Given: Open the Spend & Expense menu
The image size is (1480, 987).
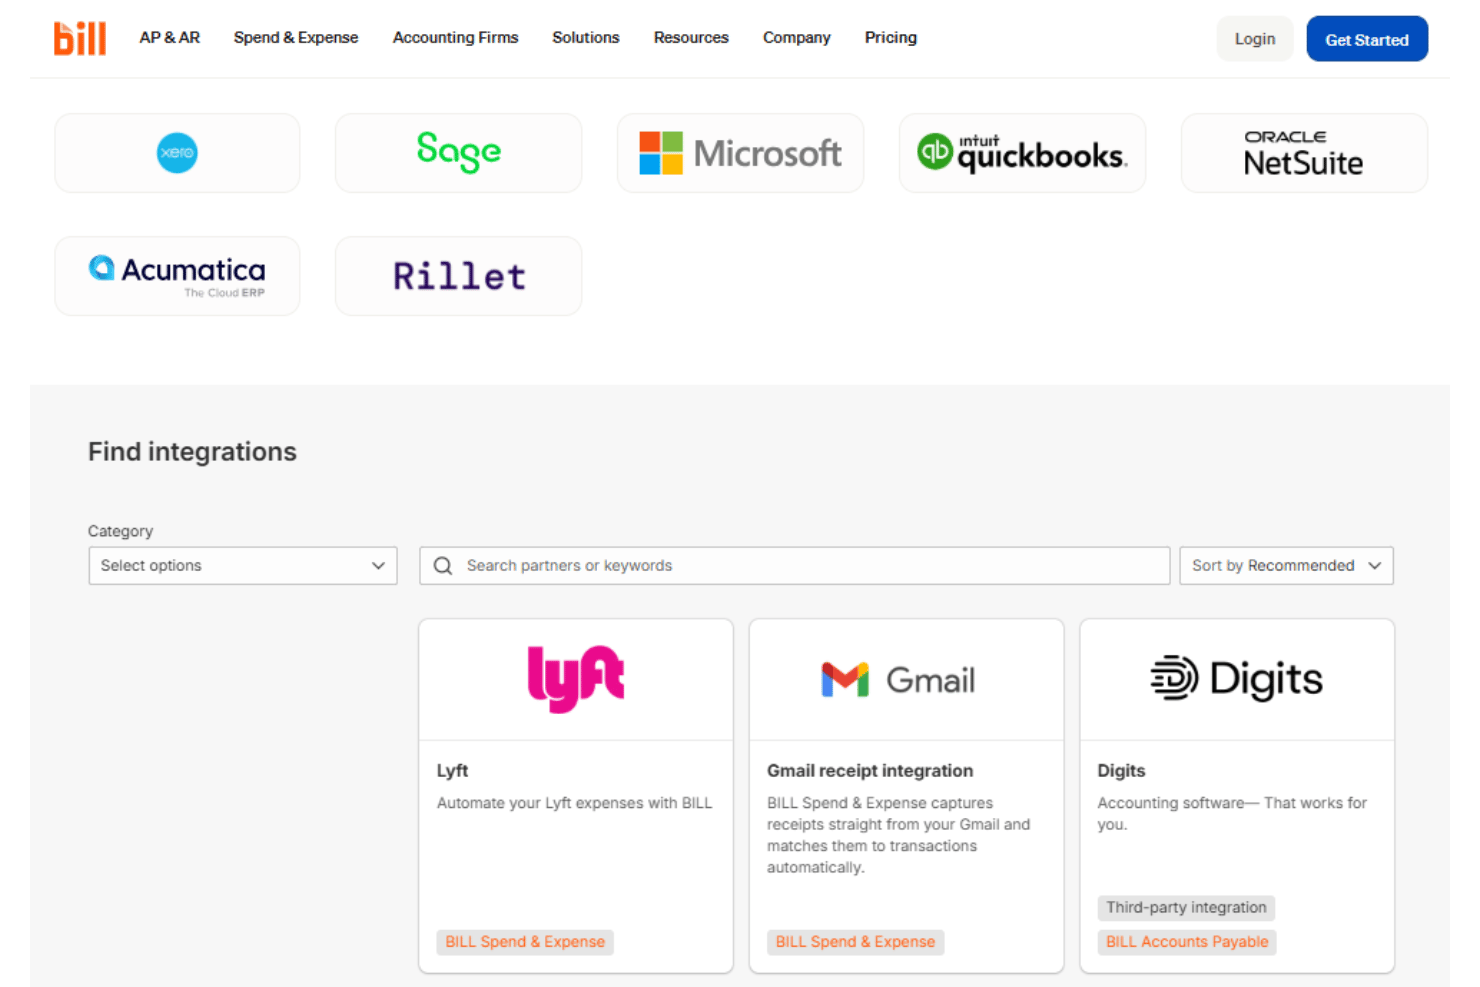Looking at the screenshot, I should coord(296,38).
